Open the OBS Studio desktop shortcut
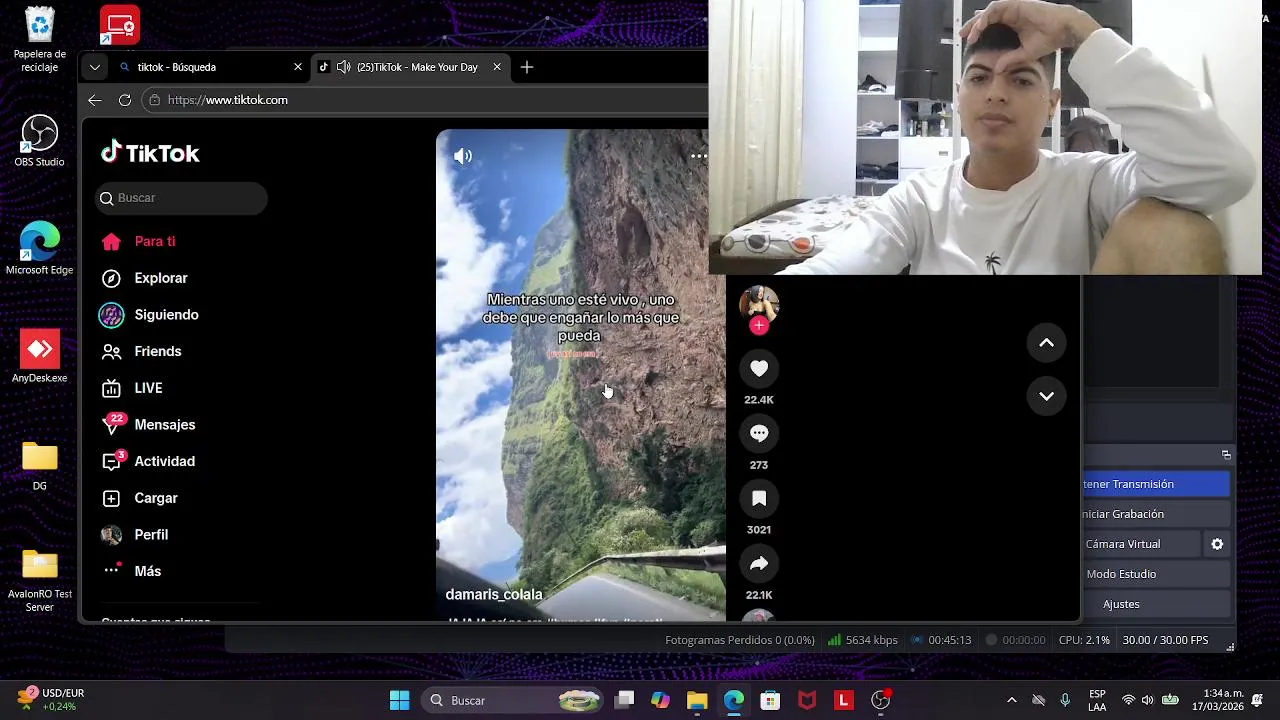 [40, 141]
